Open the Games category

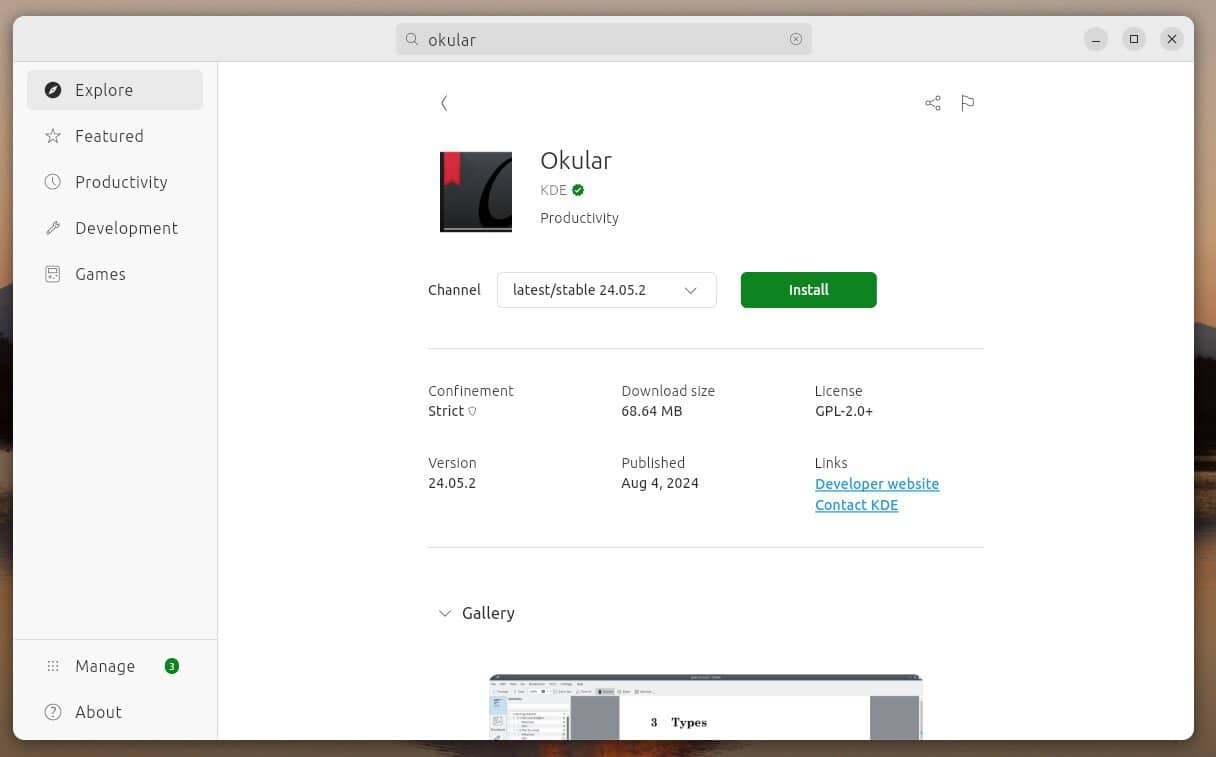100,274
